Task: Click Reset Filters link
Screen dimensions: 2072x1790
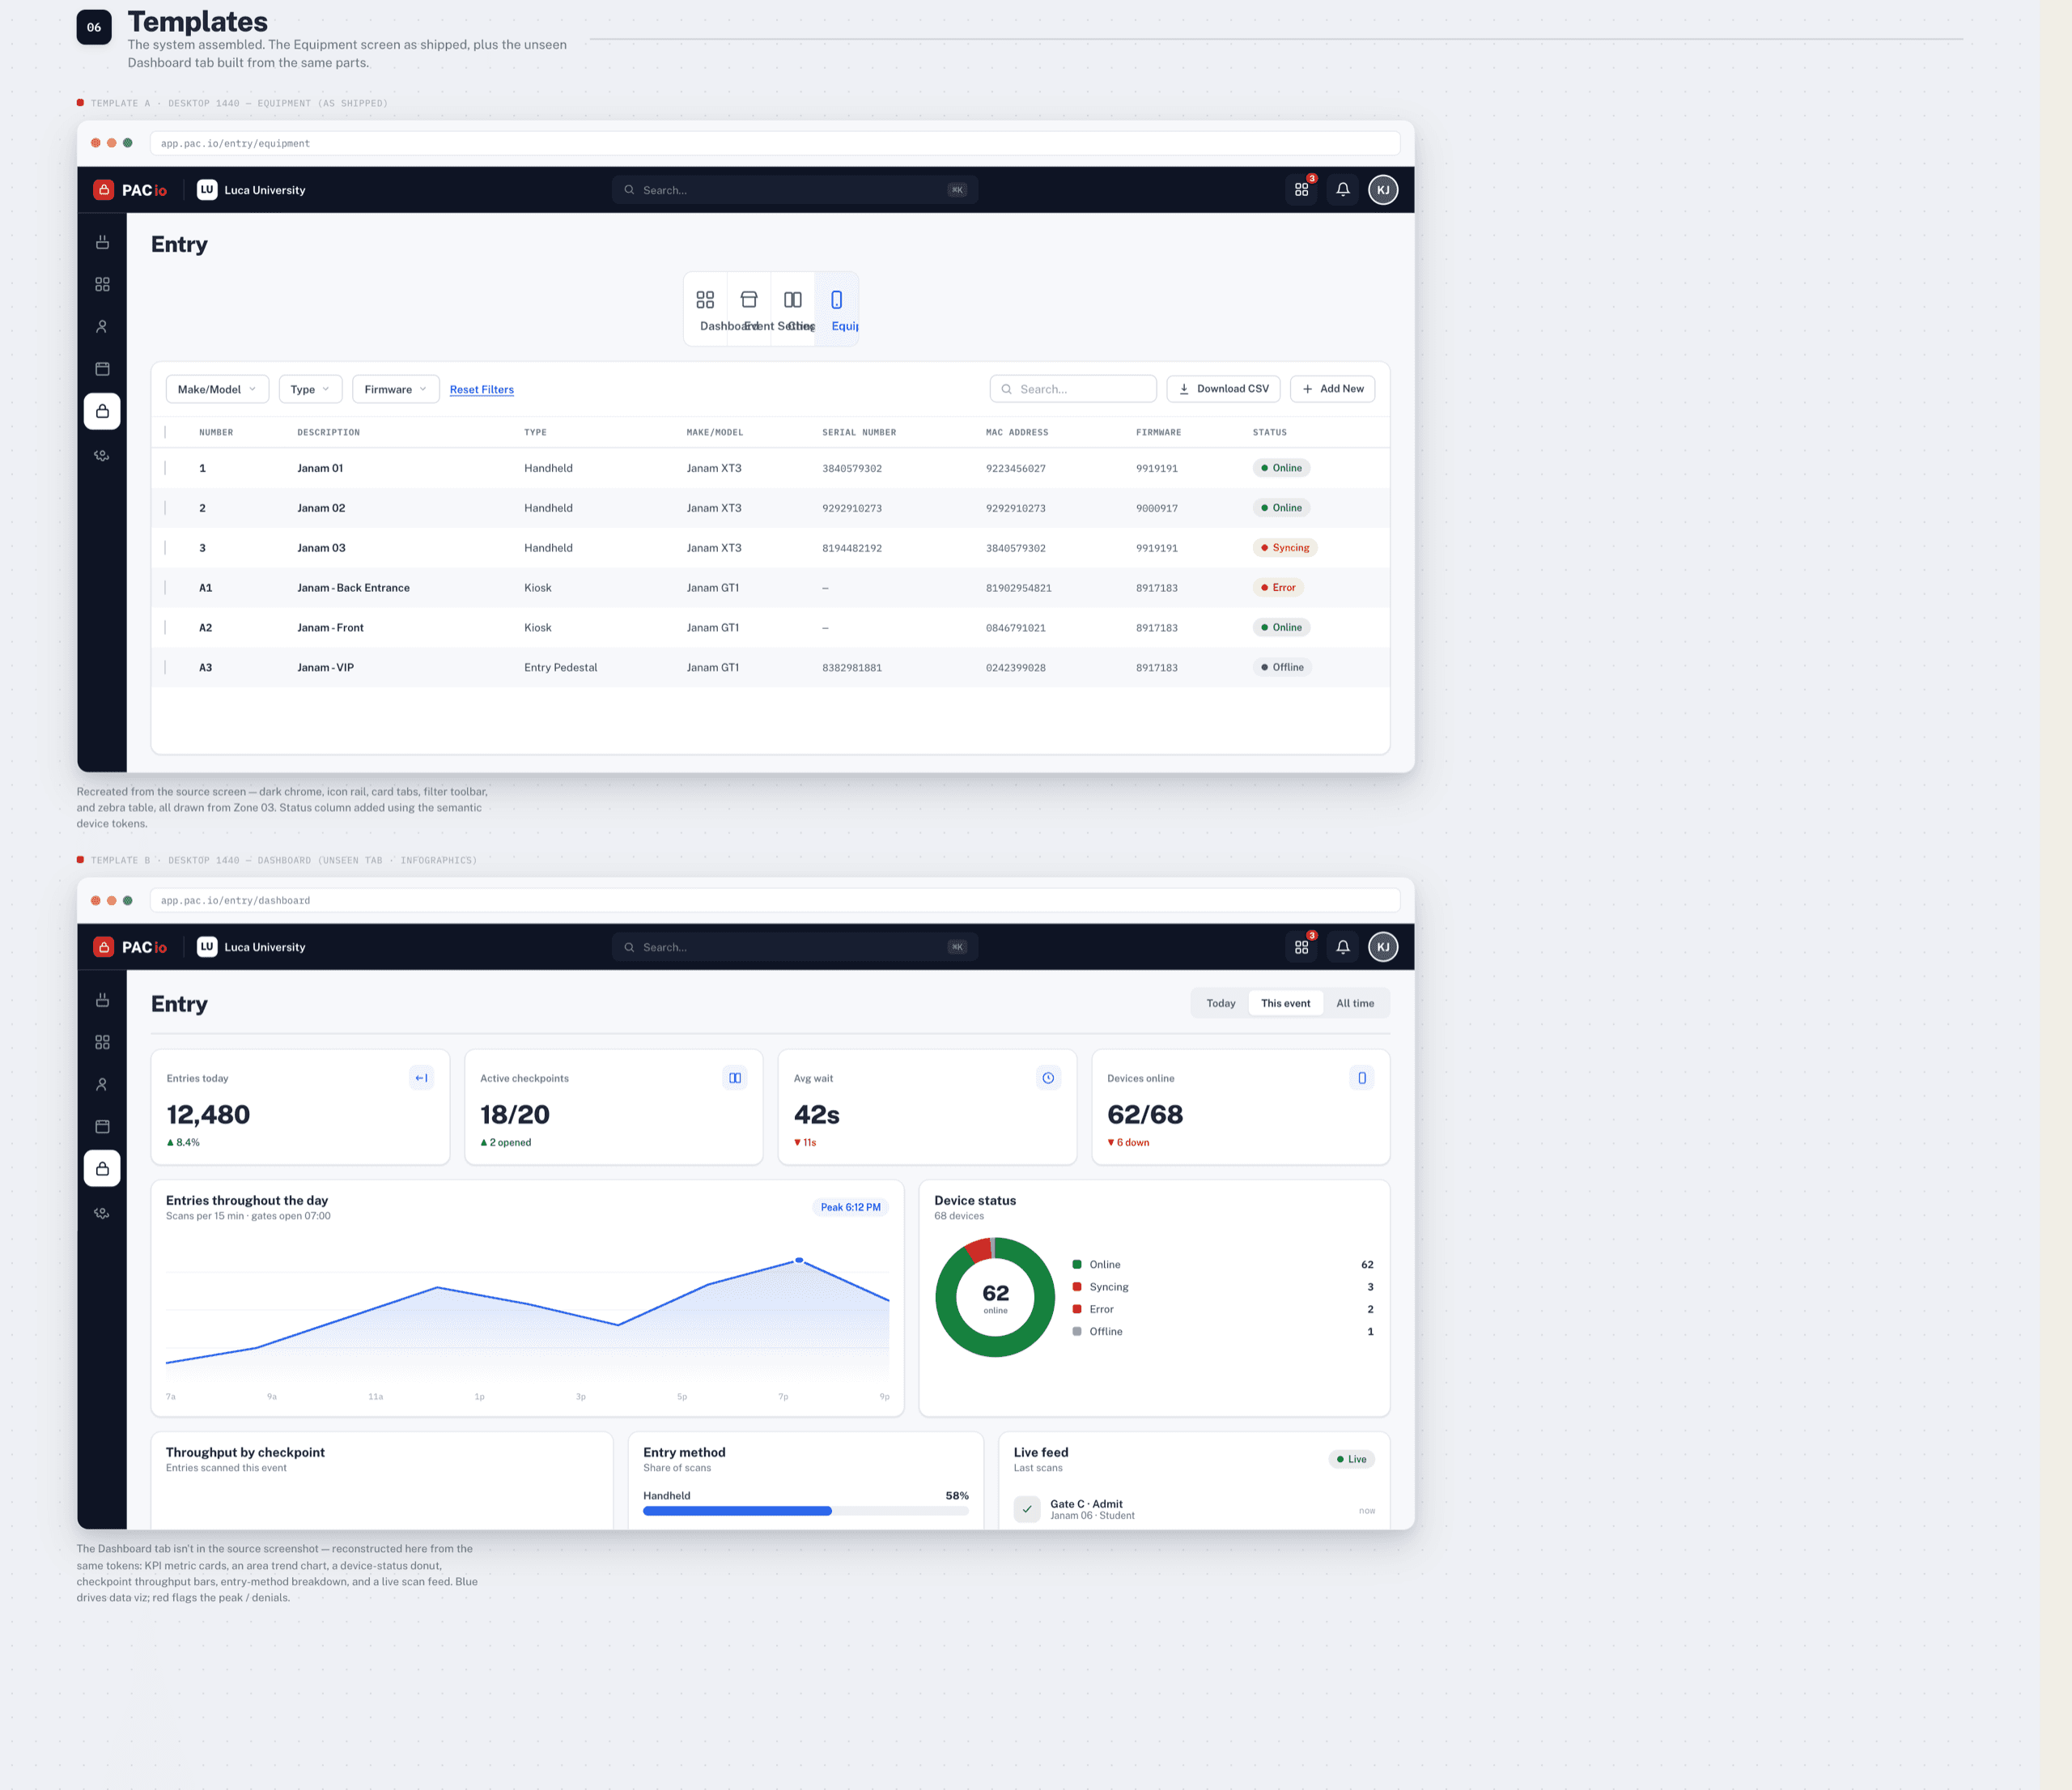Action: pyautogui.click(x=482, y=390)
